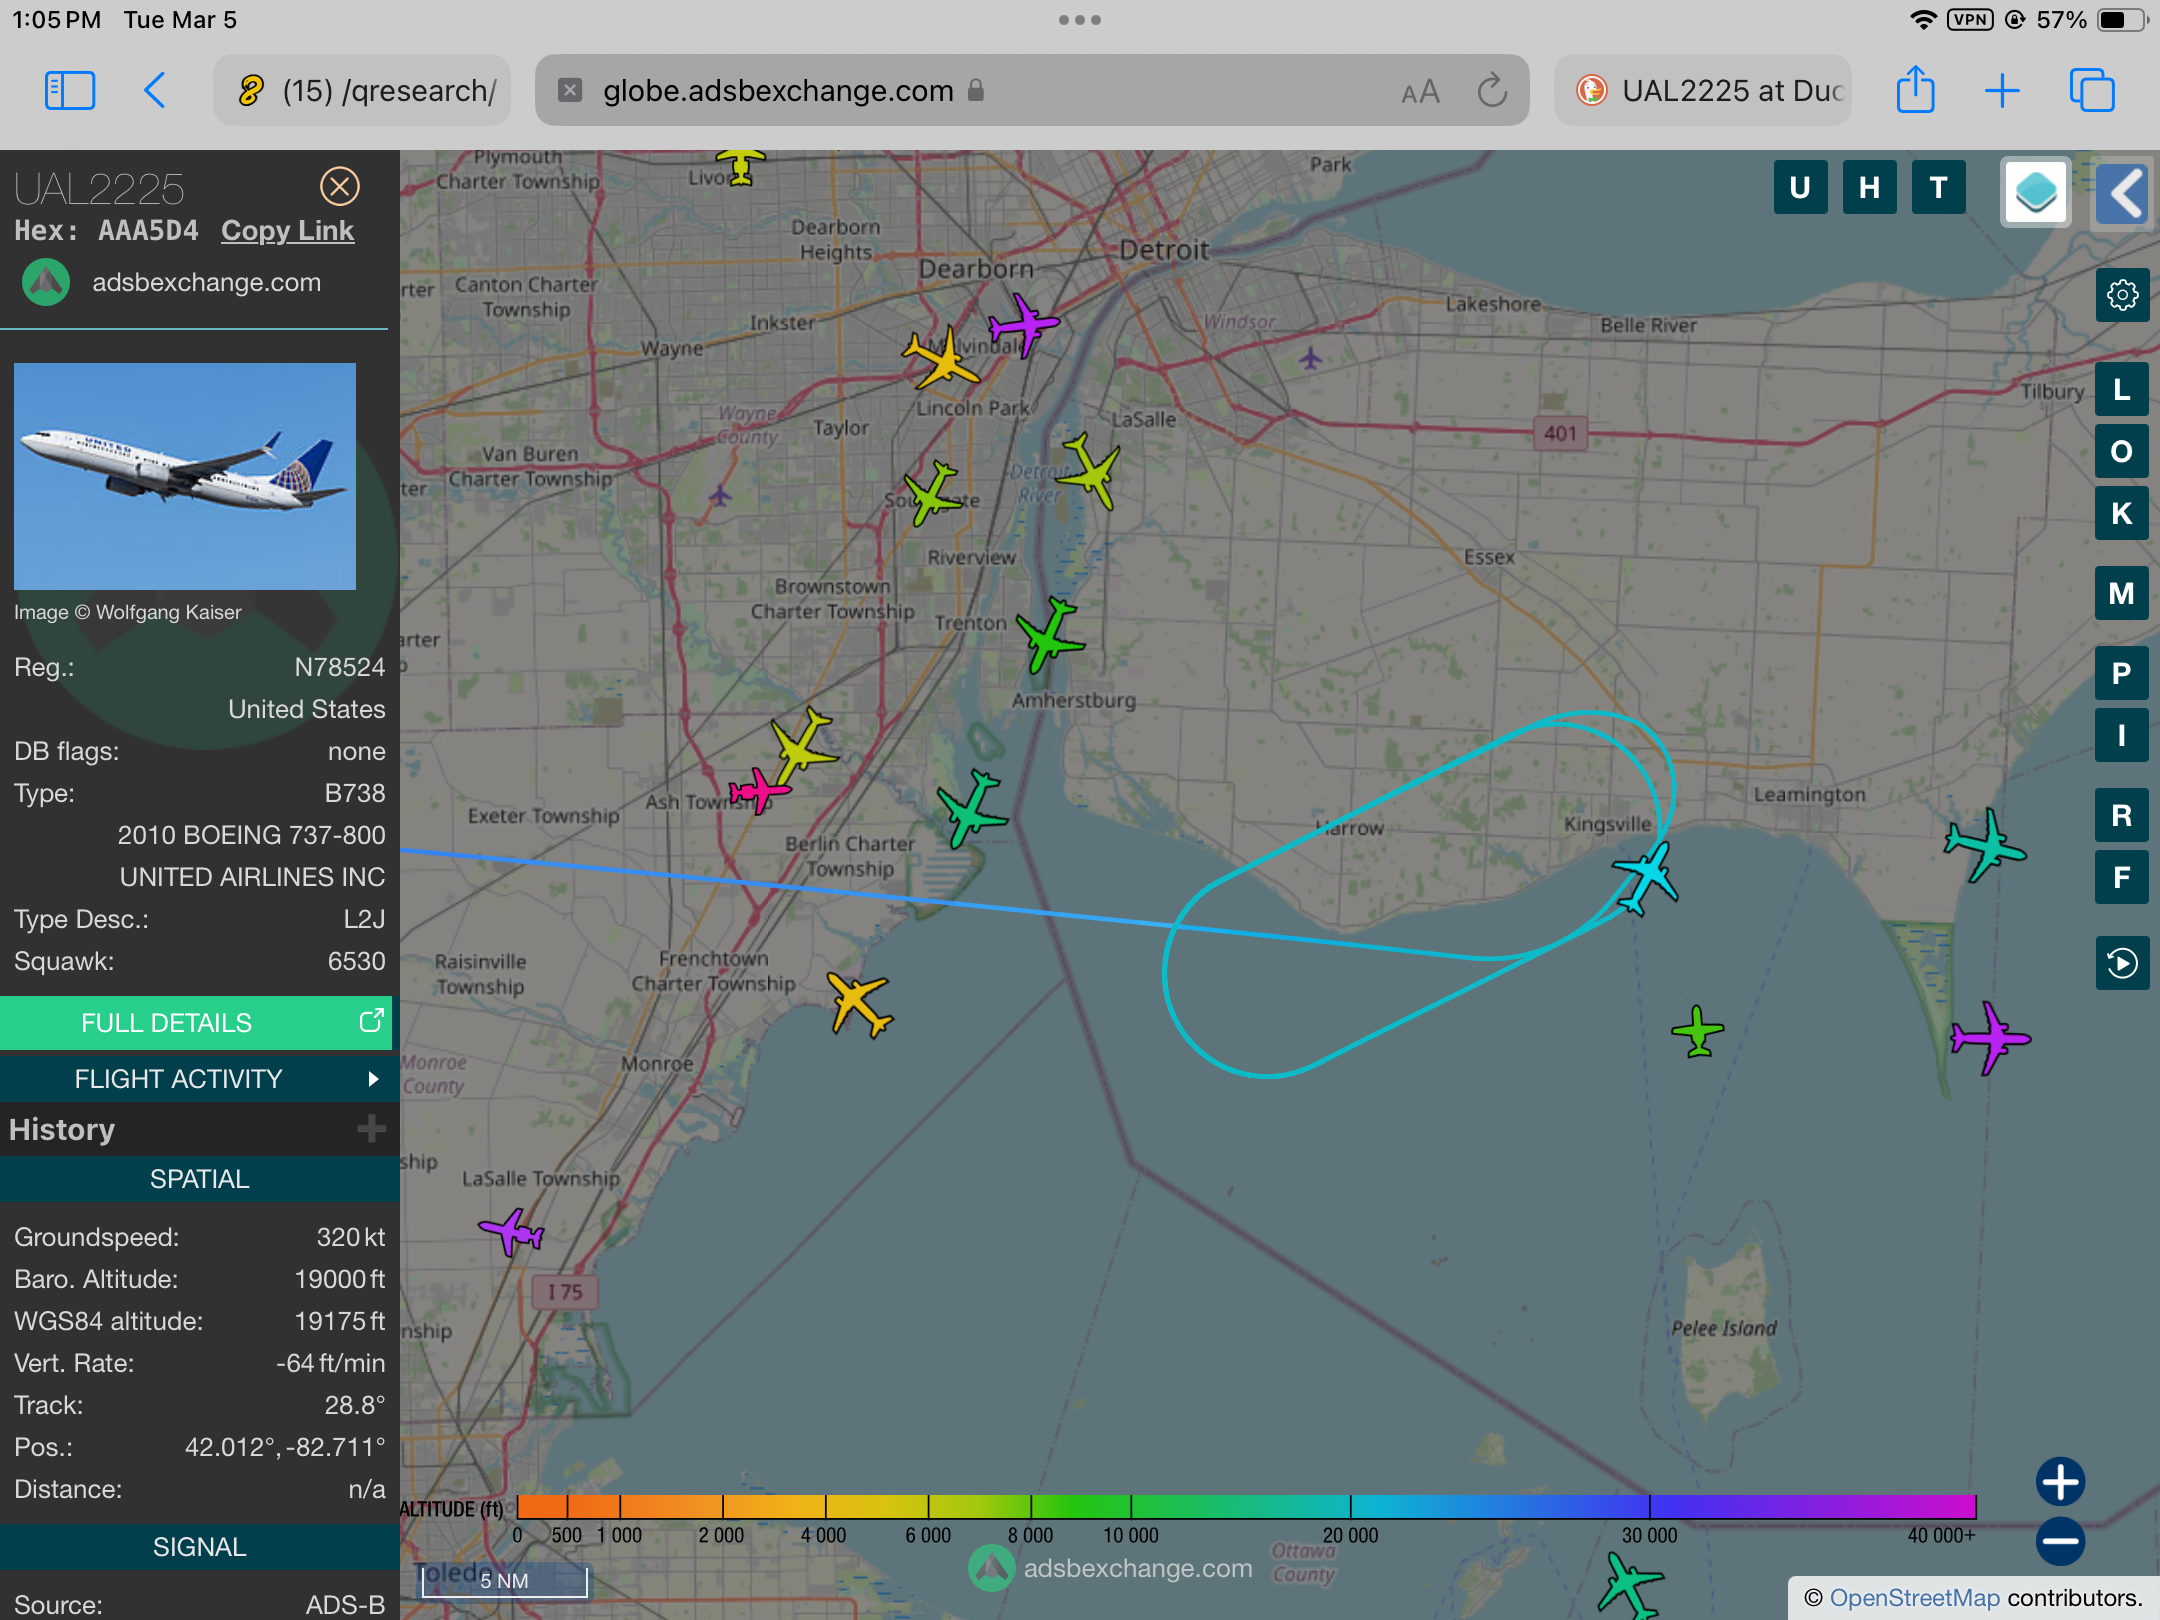Toggle the K map button
The height and width of the screenshot is (1620, 2160).
(2122, 513)
